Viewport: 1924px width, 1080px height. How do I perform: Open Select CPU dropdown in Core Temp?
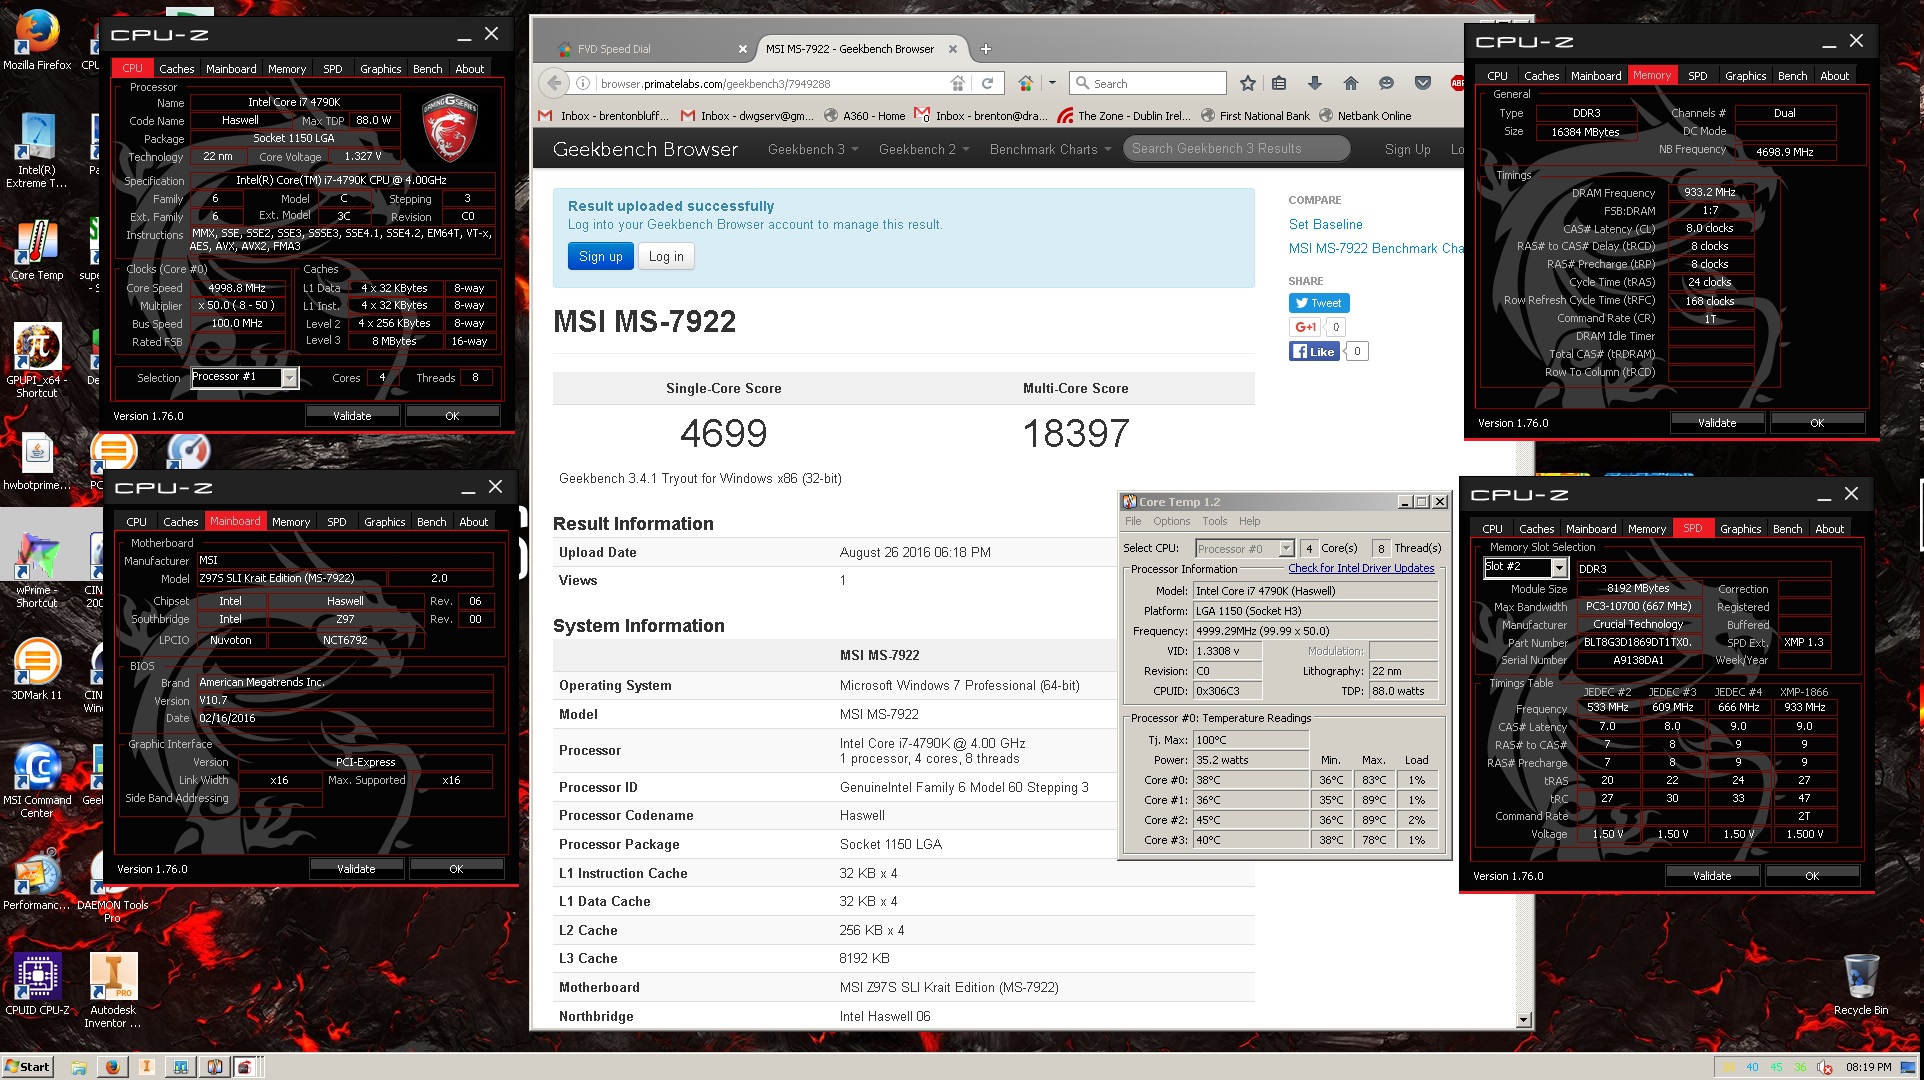(1286, 548)
